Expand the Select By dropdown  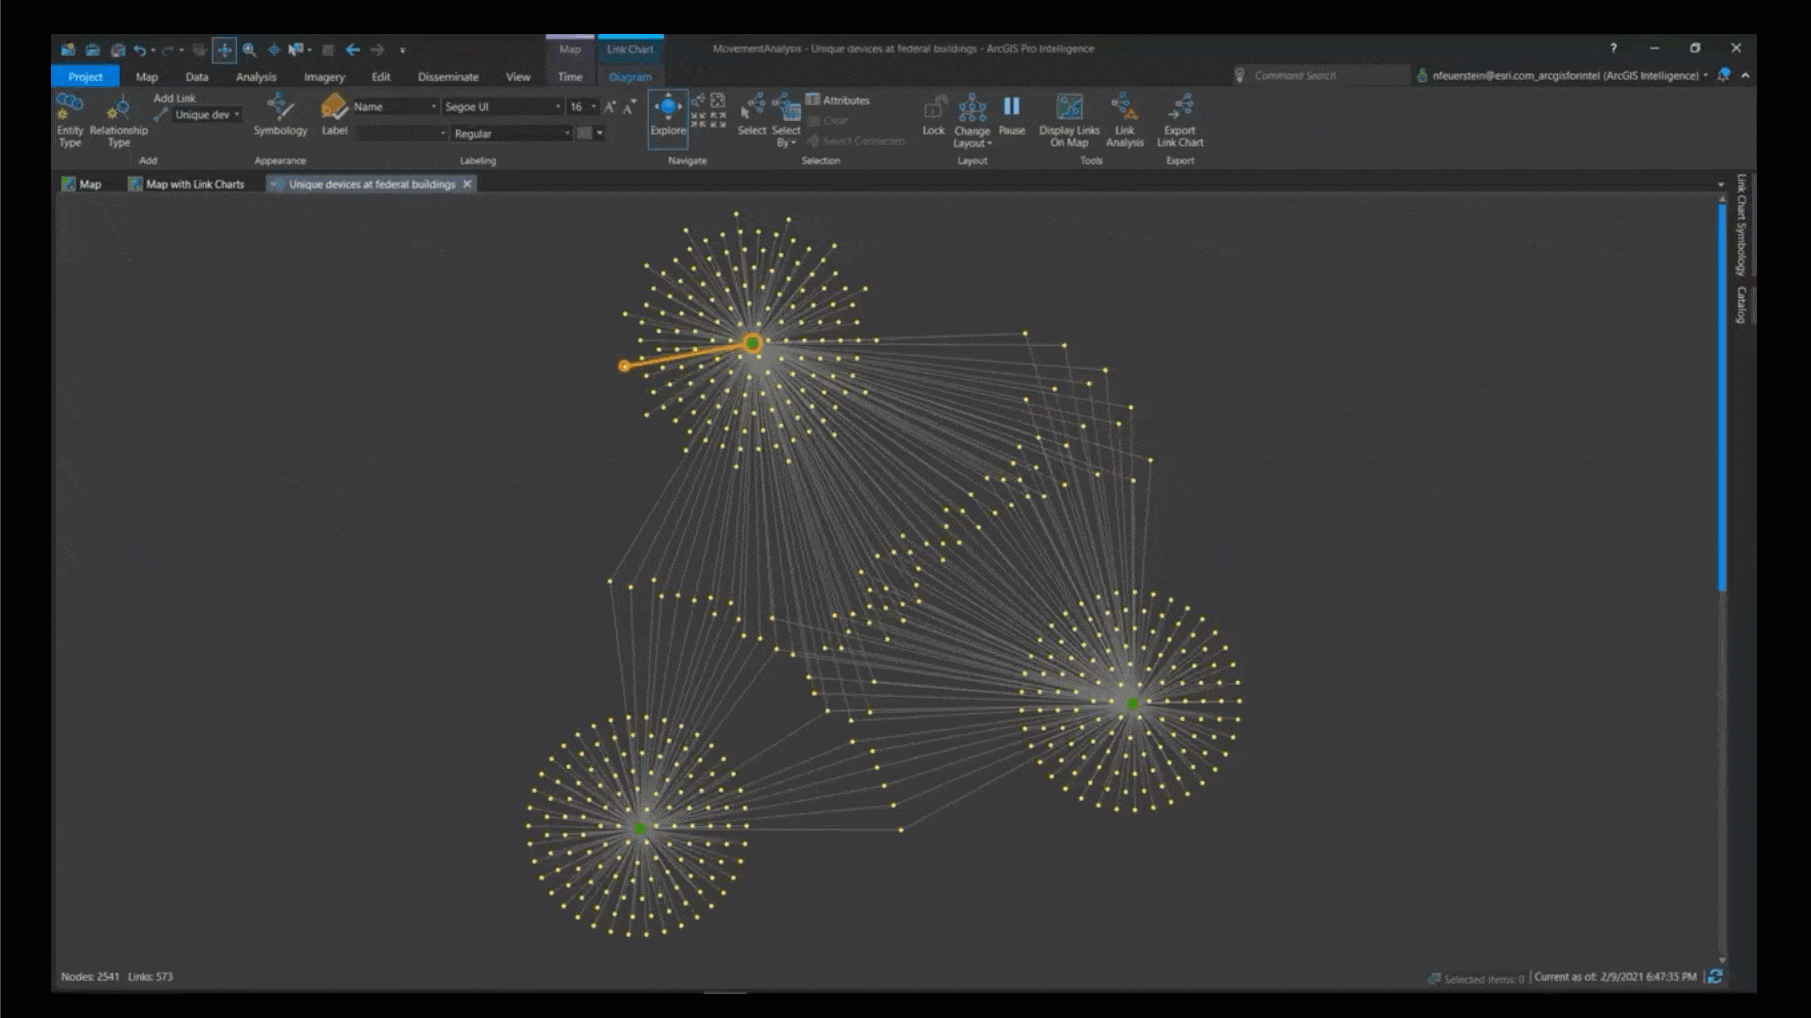(x=786, y=125)
